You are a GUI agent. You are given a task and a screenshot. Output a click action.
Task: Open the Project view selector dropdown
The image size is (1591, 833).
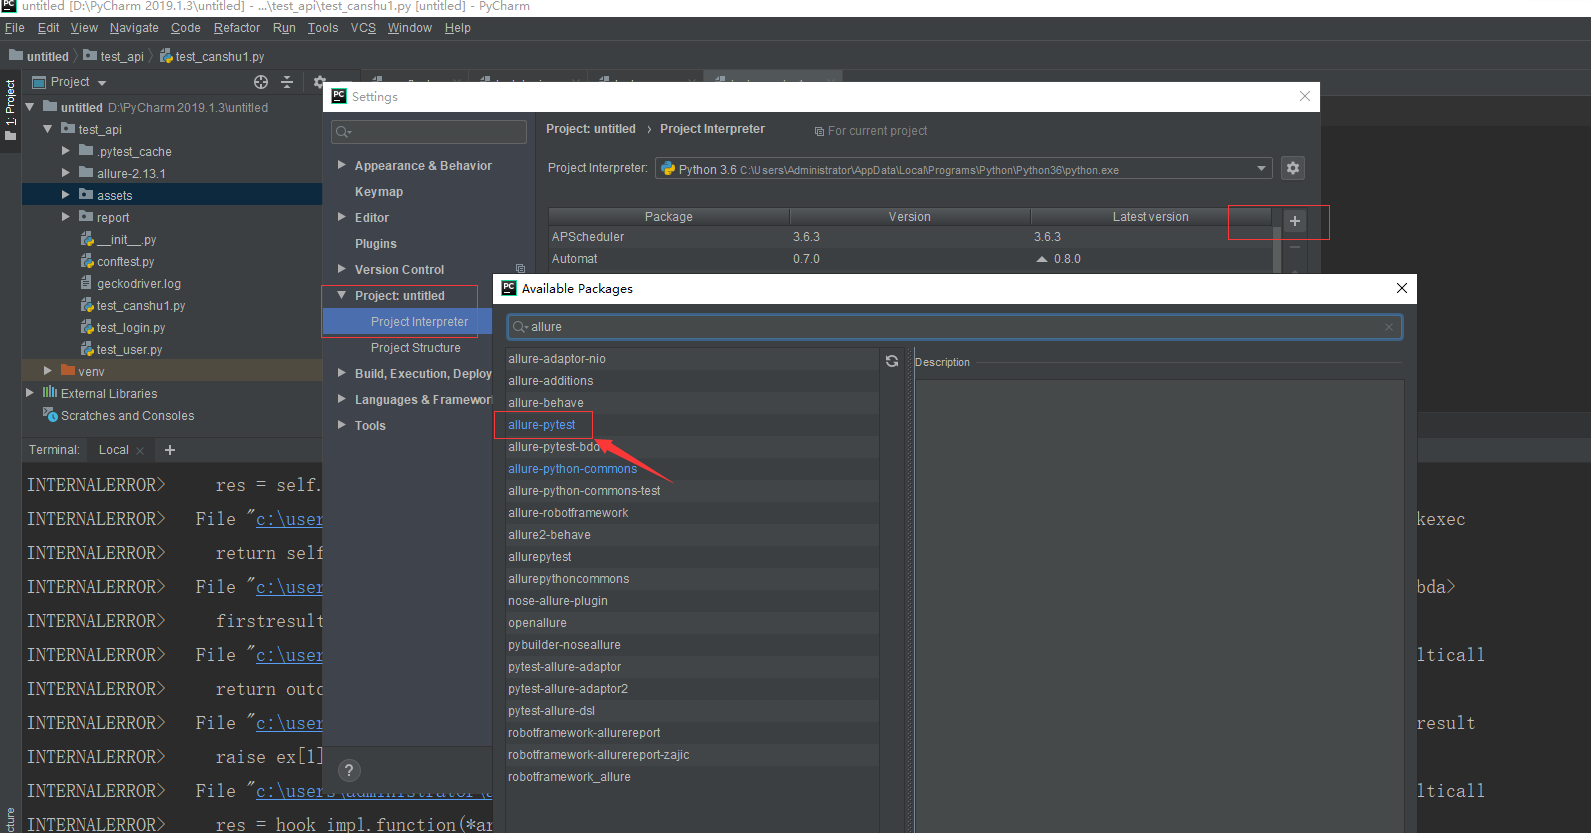click(x=102, y=83)
